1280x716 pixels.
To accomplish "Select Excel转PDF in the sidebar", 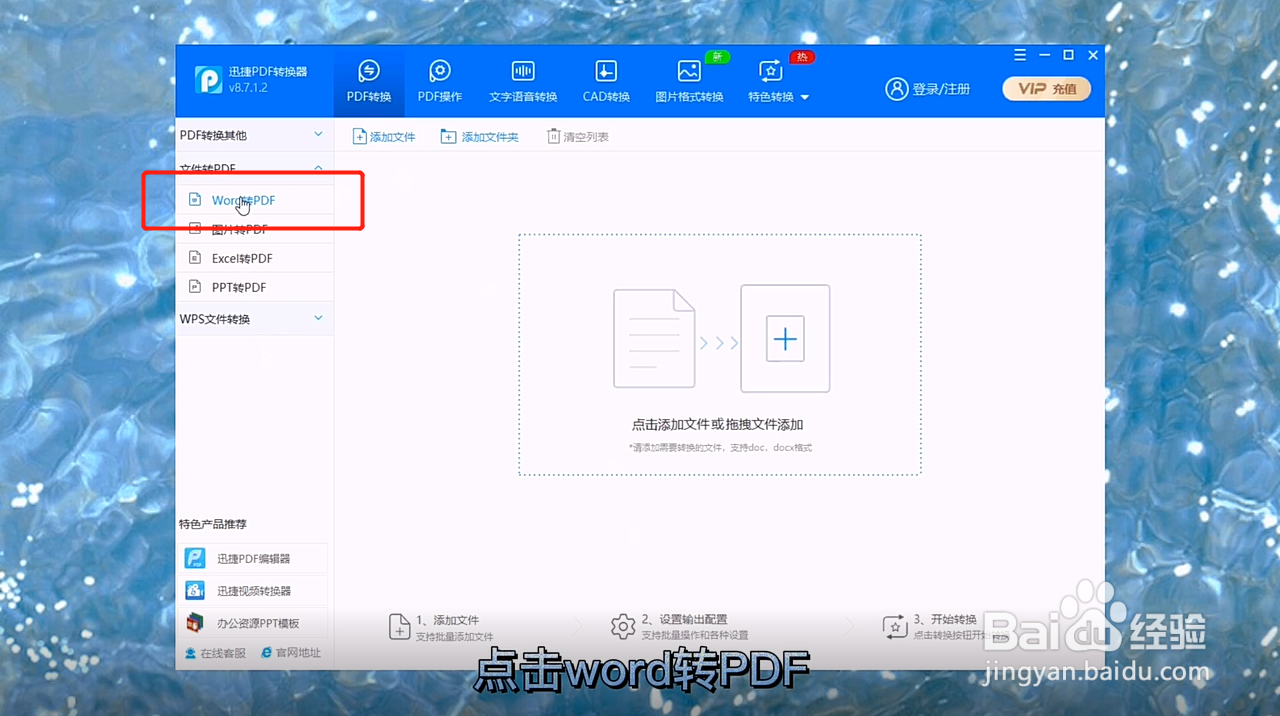I will [x=254, y=258].
